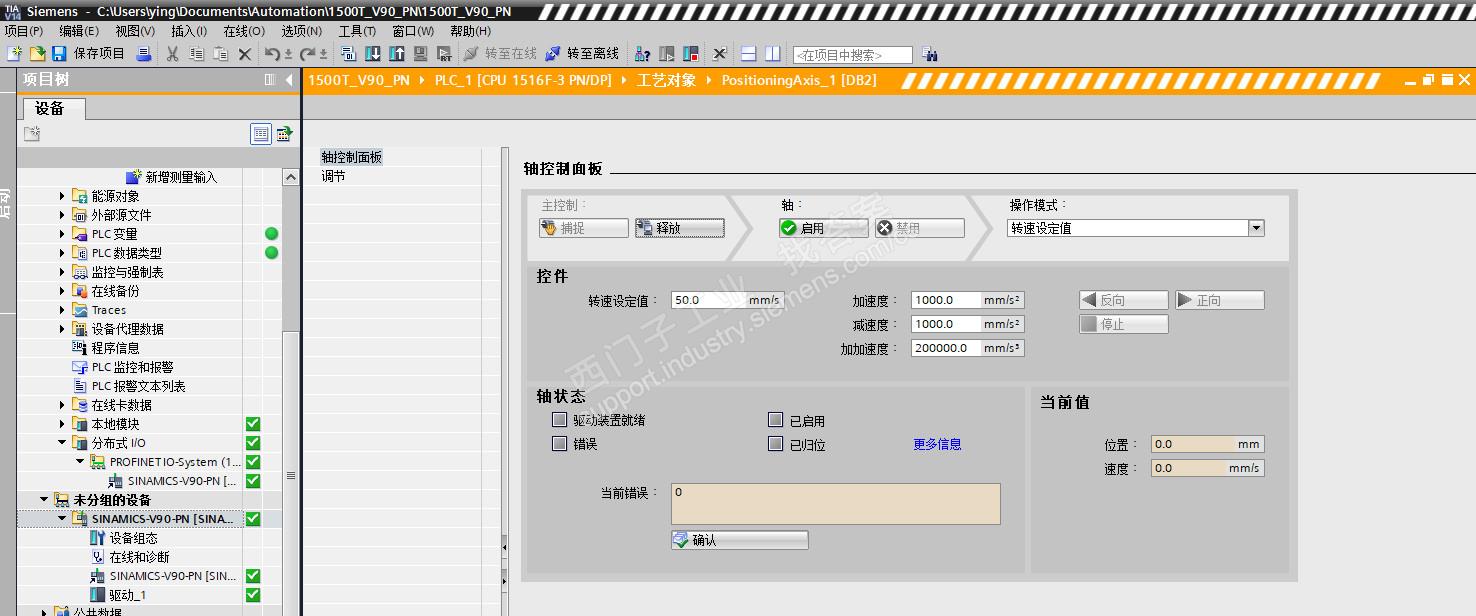Click the accessible devices icon
1476x616 pixels.
pos(642,54)
